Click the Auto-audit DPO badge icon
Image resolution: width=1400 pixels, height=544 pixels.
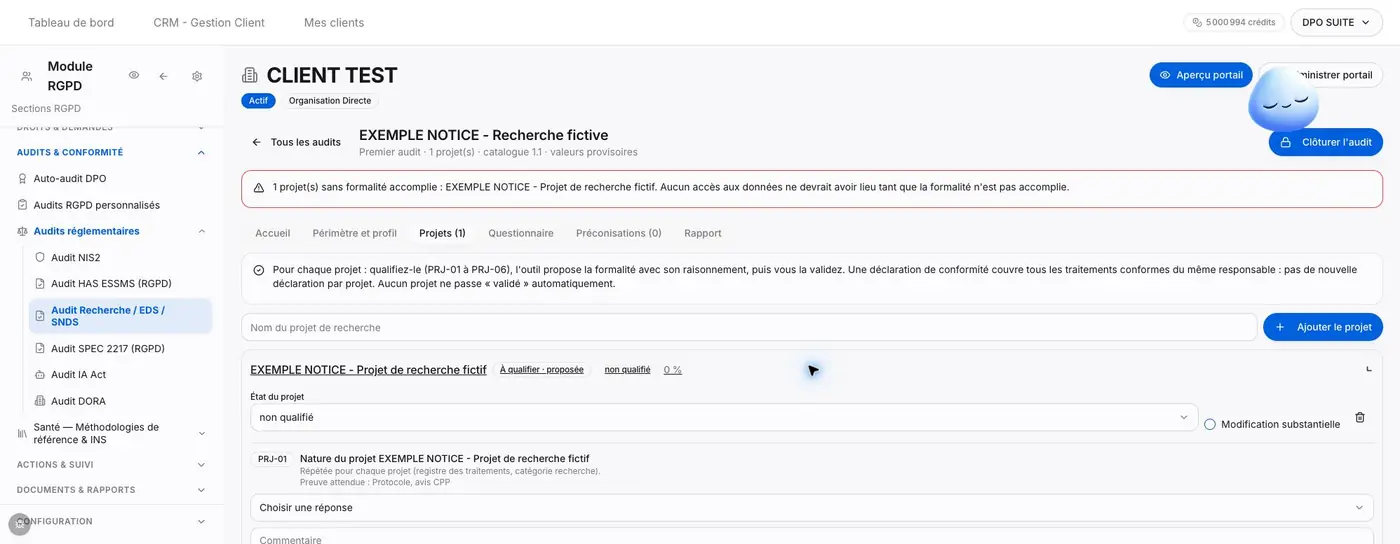(23, 179)
